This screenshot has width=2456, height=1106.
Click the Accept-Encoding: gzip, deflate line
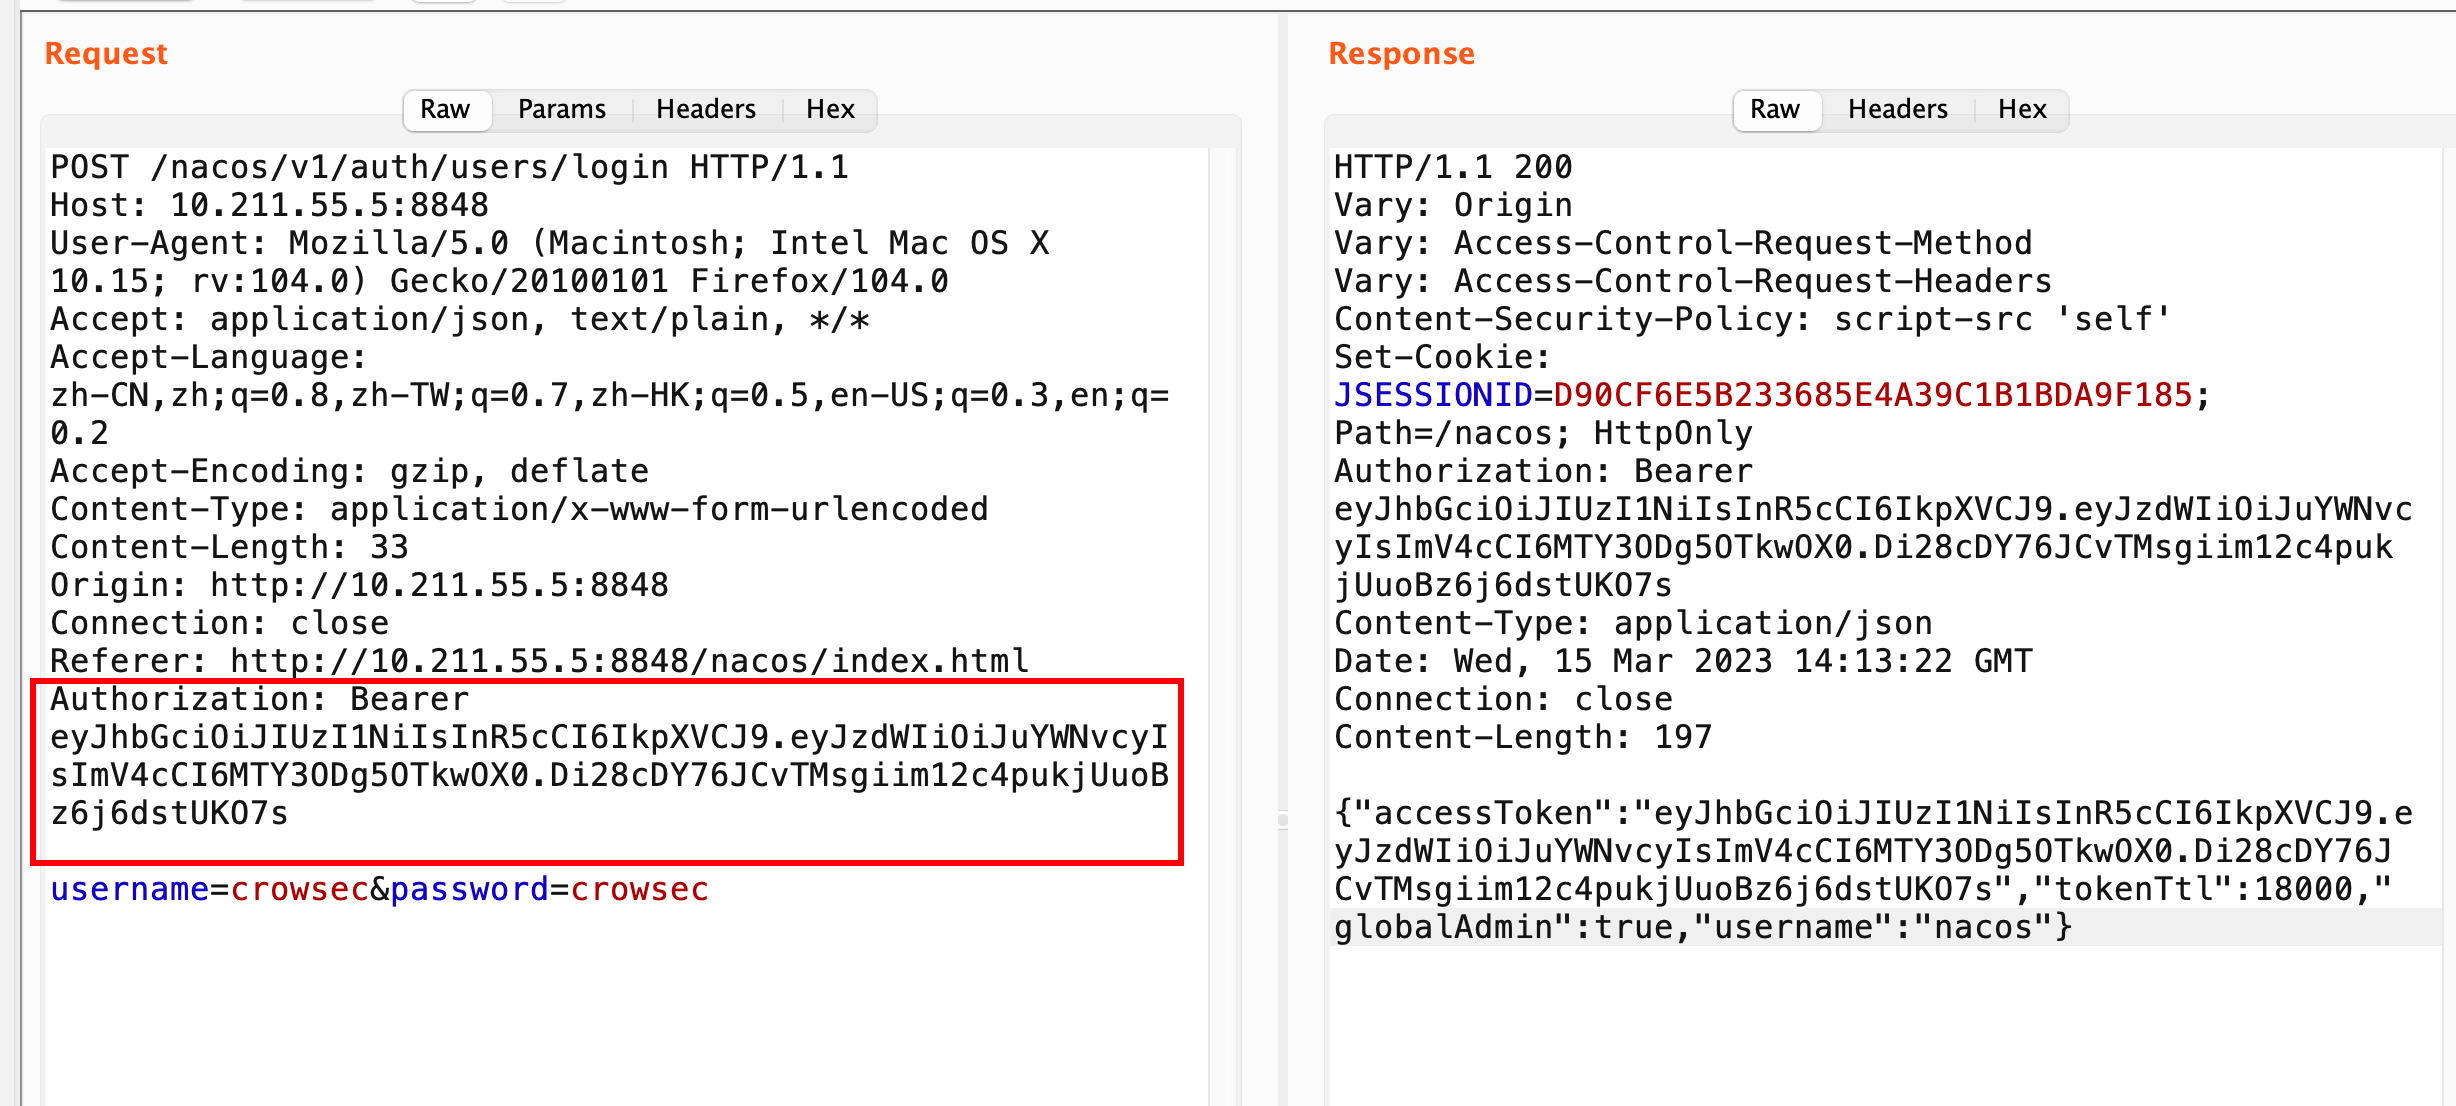click(x=349, y=471)
